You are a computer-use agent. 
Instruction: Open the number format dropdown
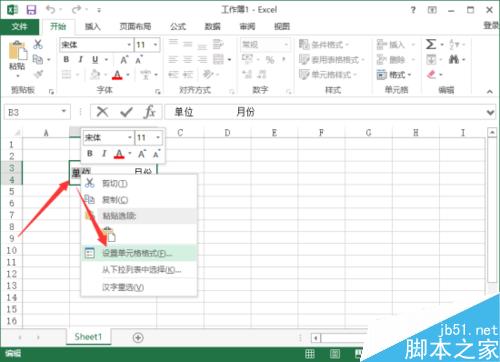(x=286, y=44)
